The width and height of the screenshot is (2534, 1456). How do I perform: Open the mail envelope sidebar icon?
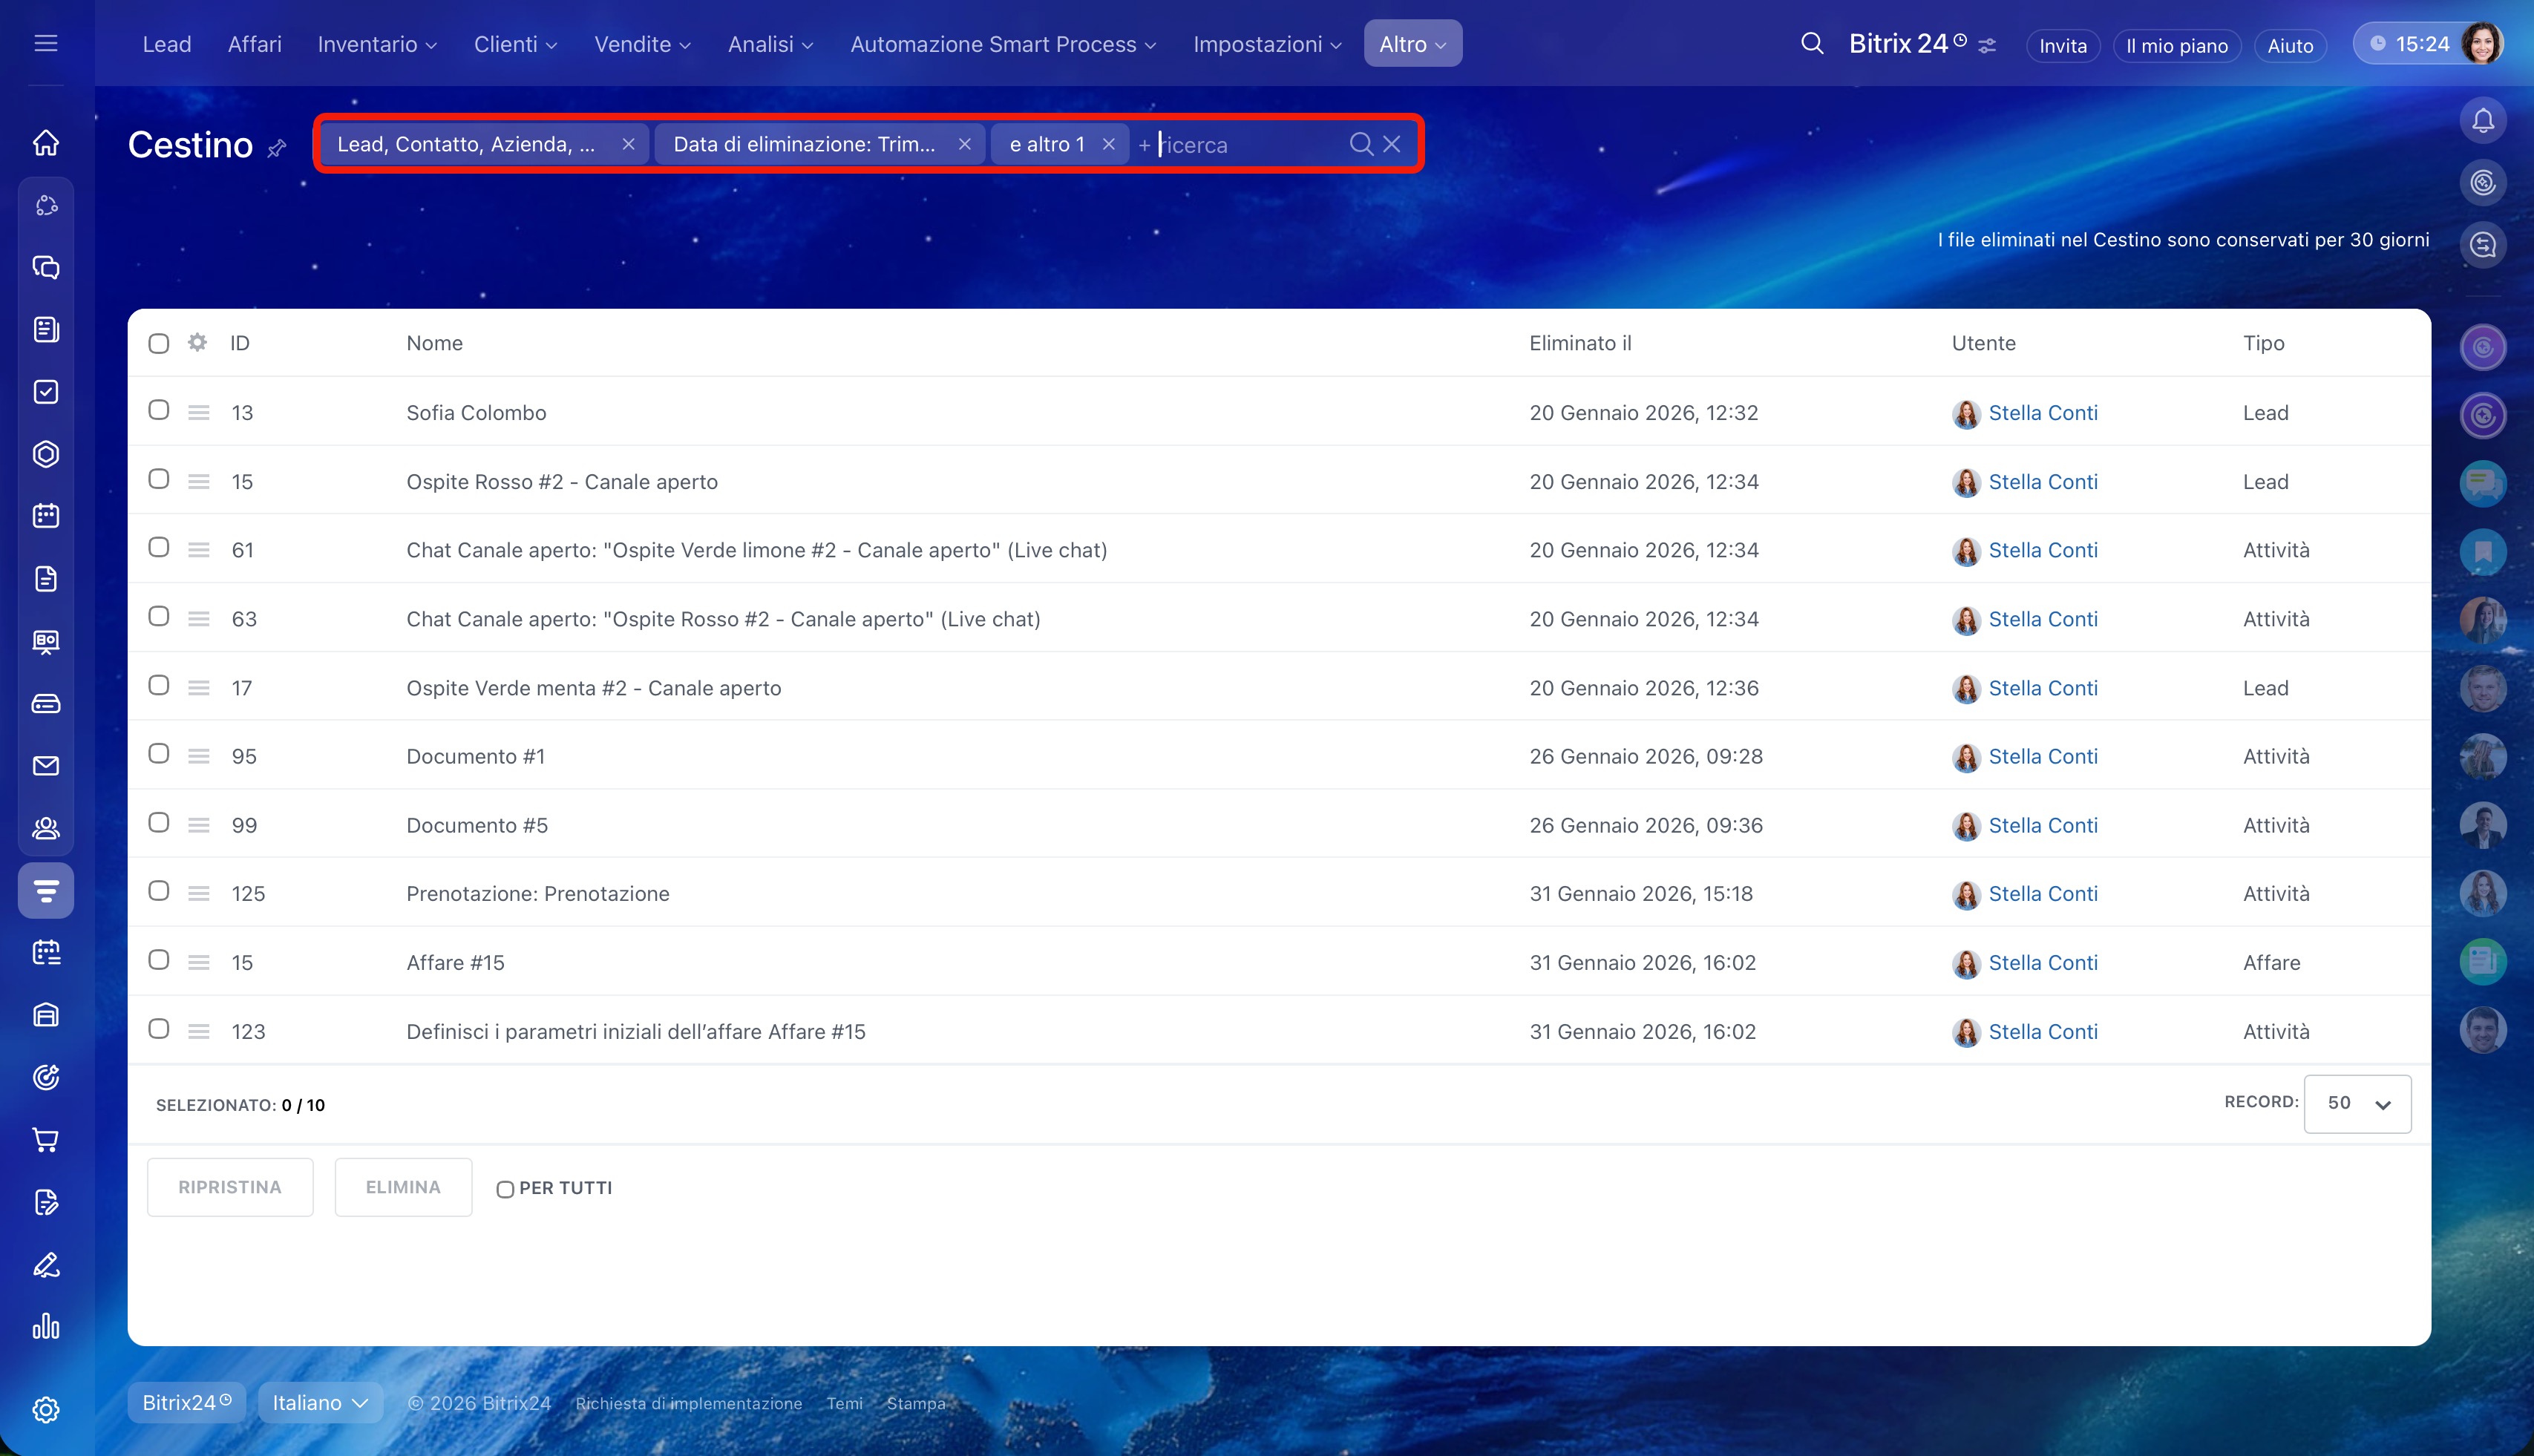(46, 766)
